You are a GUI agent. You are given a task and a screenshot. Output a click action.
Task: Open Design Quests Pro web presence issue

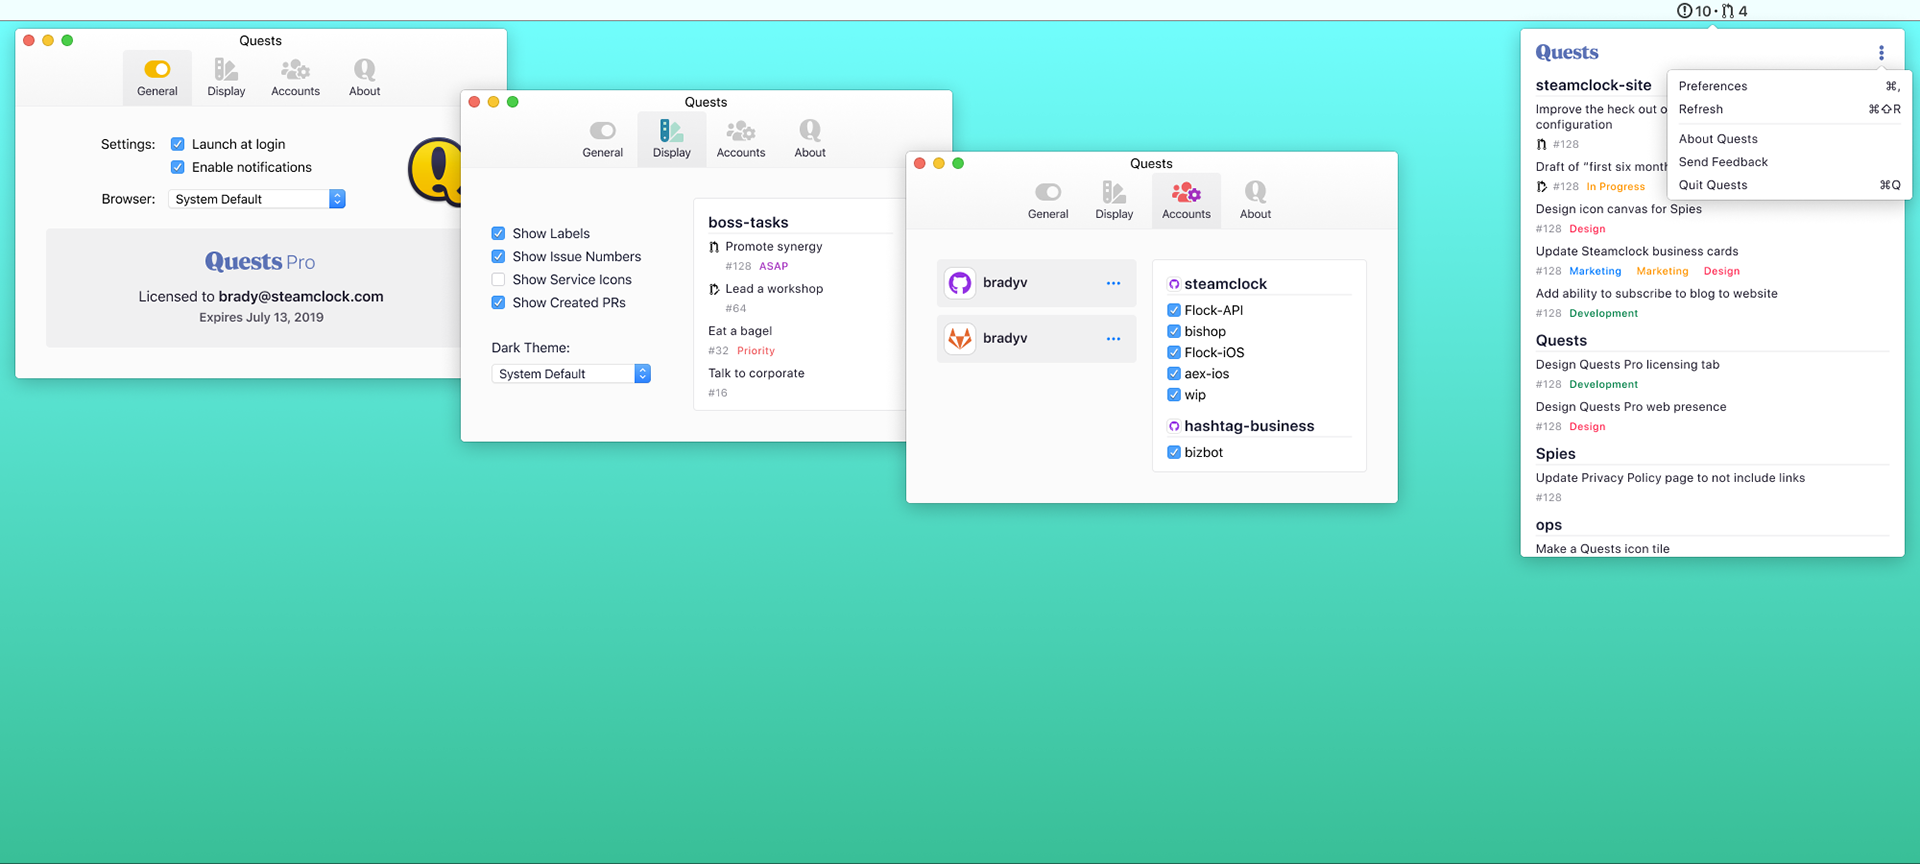[x=1630, y=406]
